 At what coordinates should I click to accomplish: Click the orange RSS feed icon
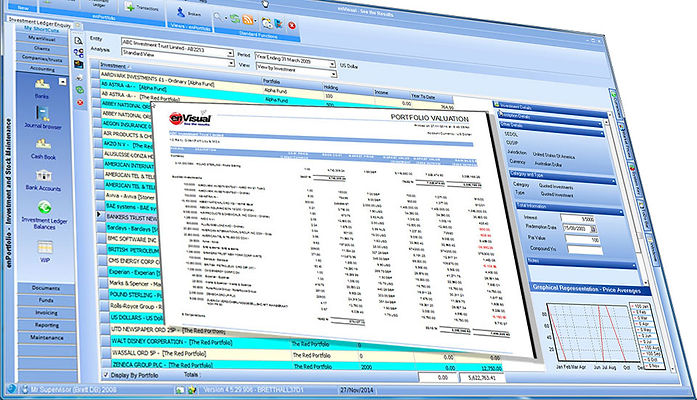click(x=248, y=20)
